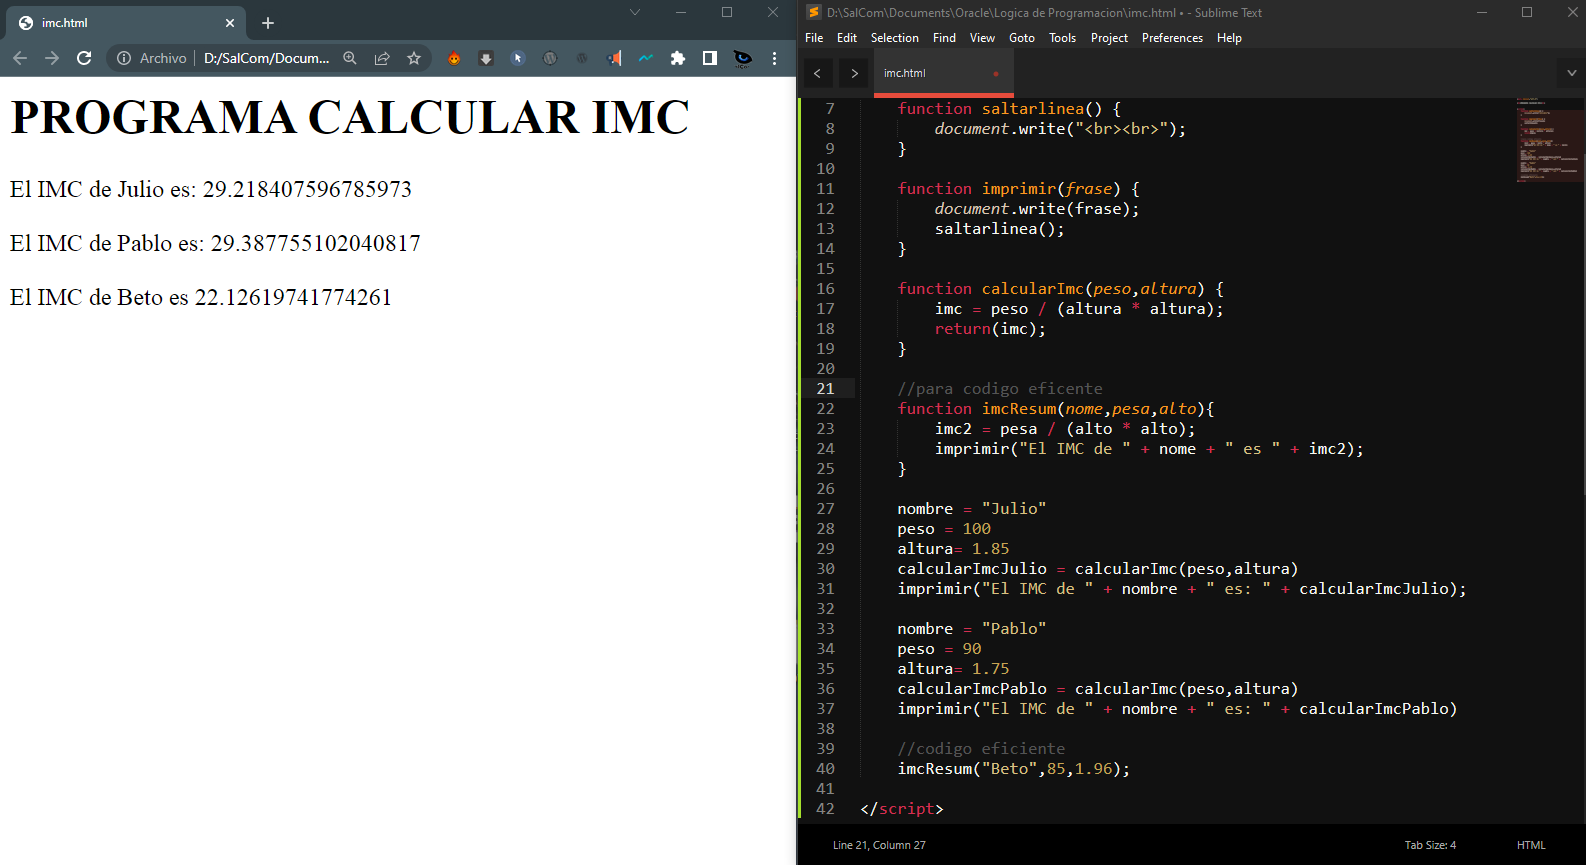Open the Find menu in Sublime Text

944,38
